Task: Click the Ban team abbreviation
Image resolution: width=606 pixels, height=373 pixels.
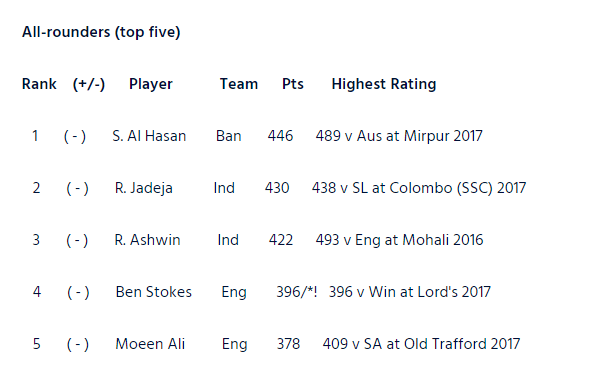Action: pyautogui.click(x=228, y=136)
